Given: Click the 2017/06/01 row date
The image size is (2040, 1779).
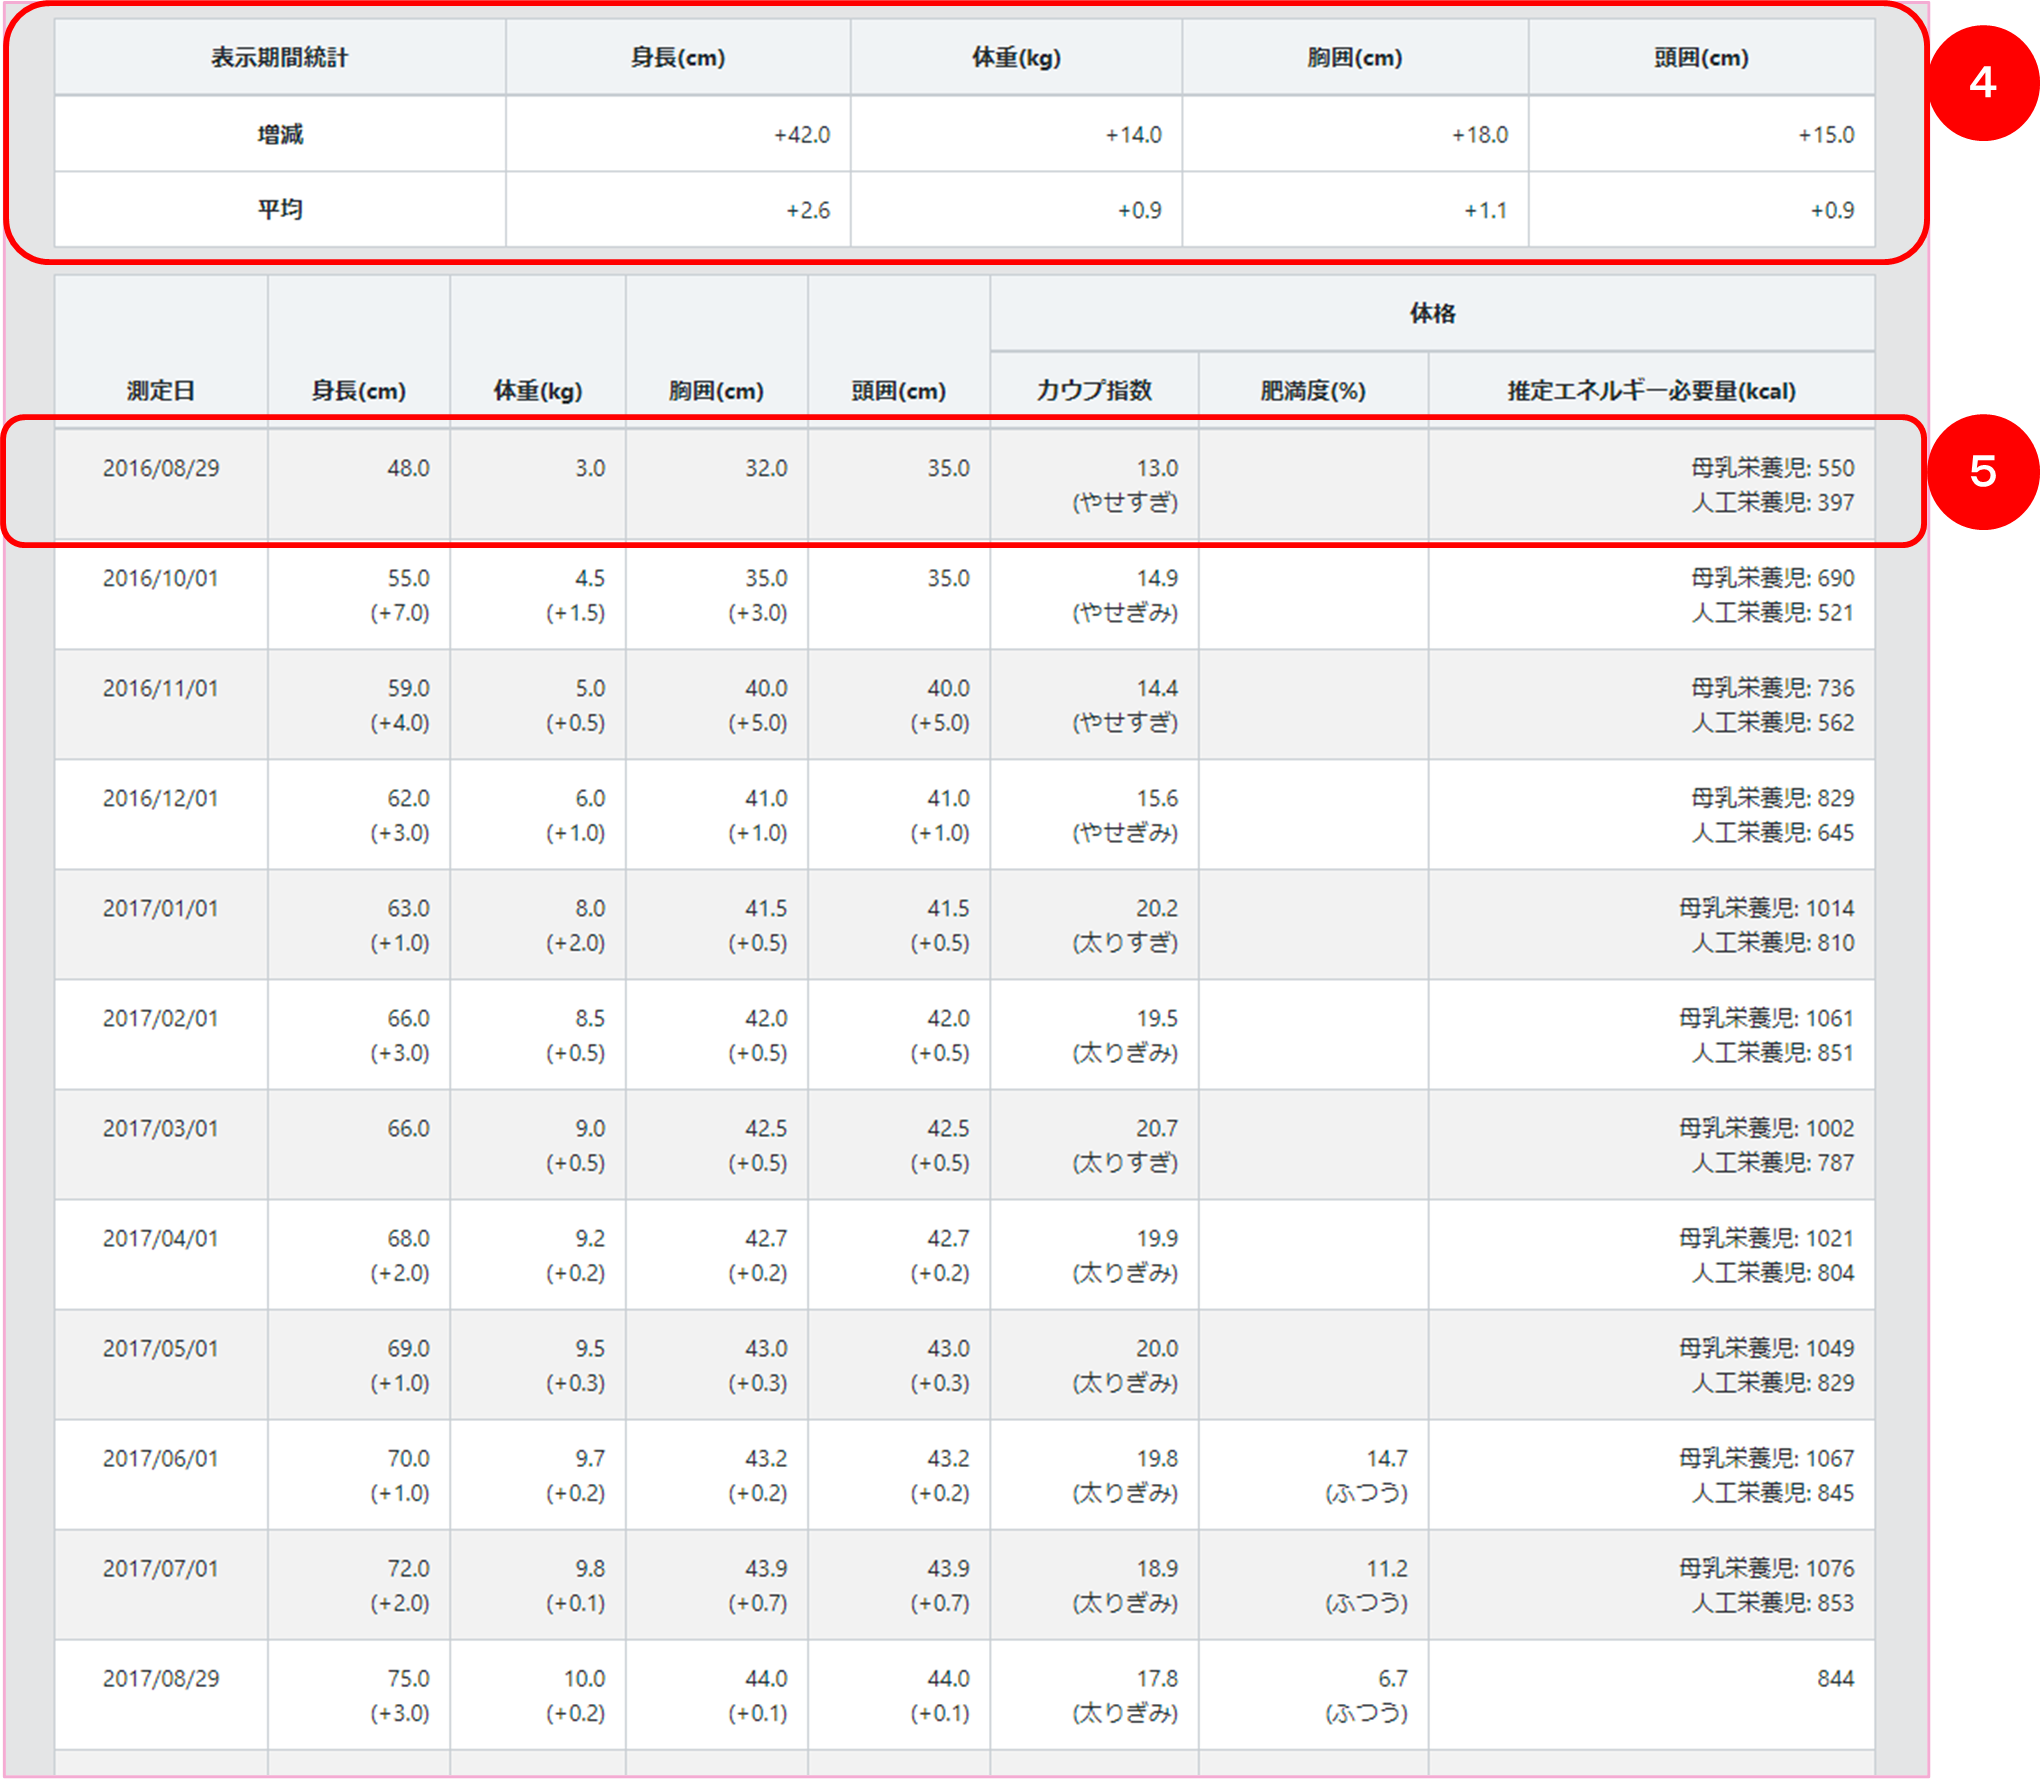Looking at the screenshot, I should tap(160, 1458).
